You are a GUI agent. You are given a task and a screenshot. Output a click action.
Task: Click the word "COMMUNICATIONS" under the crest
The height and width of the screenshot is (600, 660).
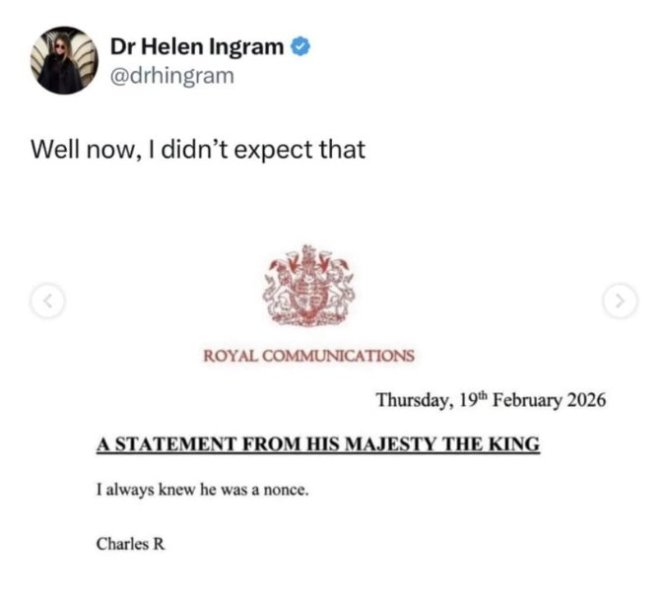pos(345,355)
